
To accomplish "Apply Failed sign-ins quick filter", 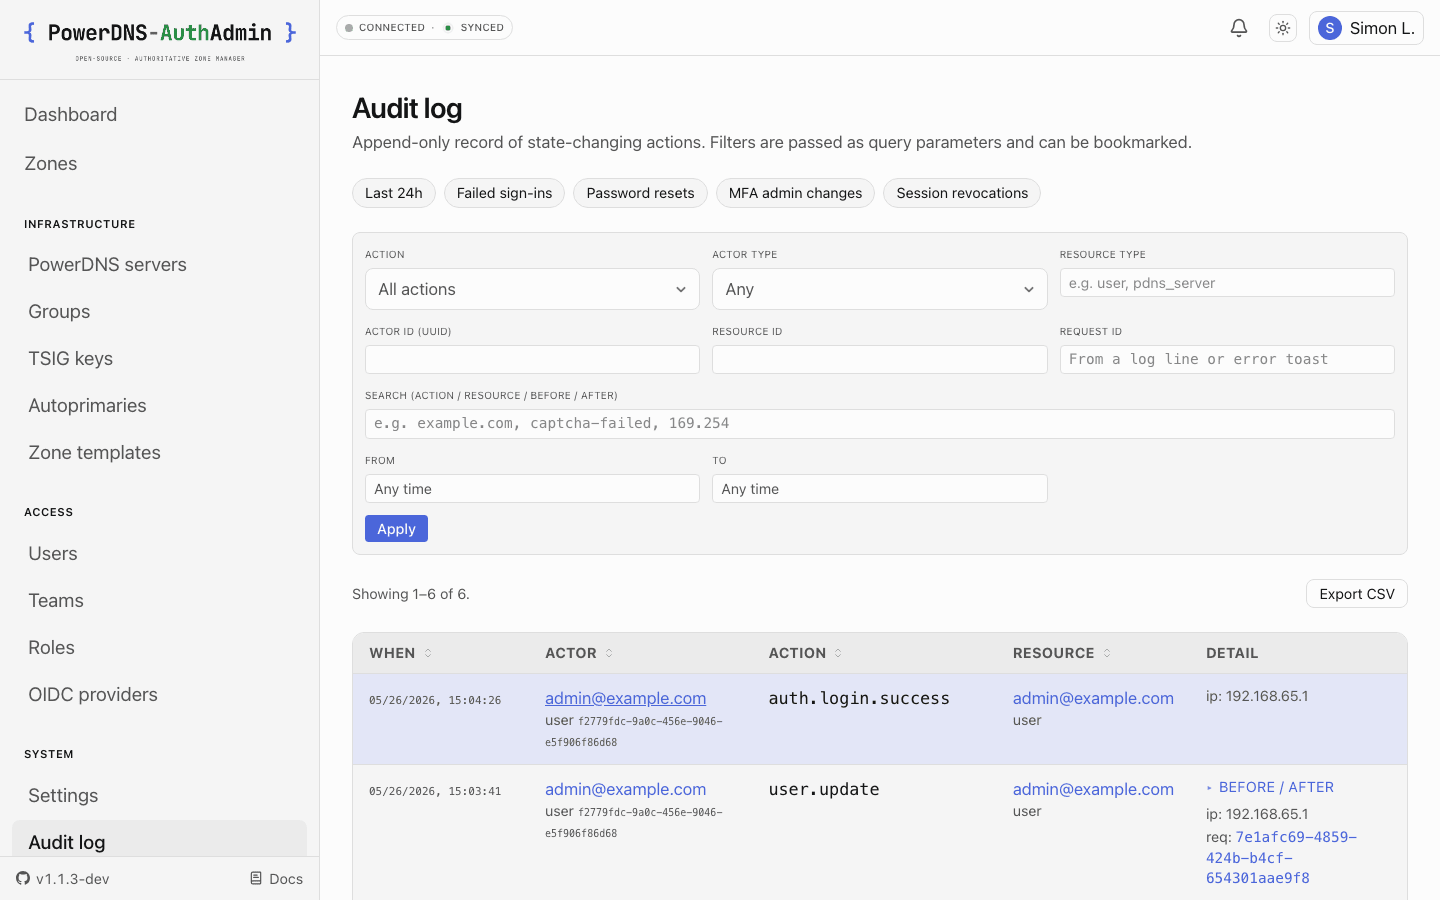I will (x=504, y=193).
